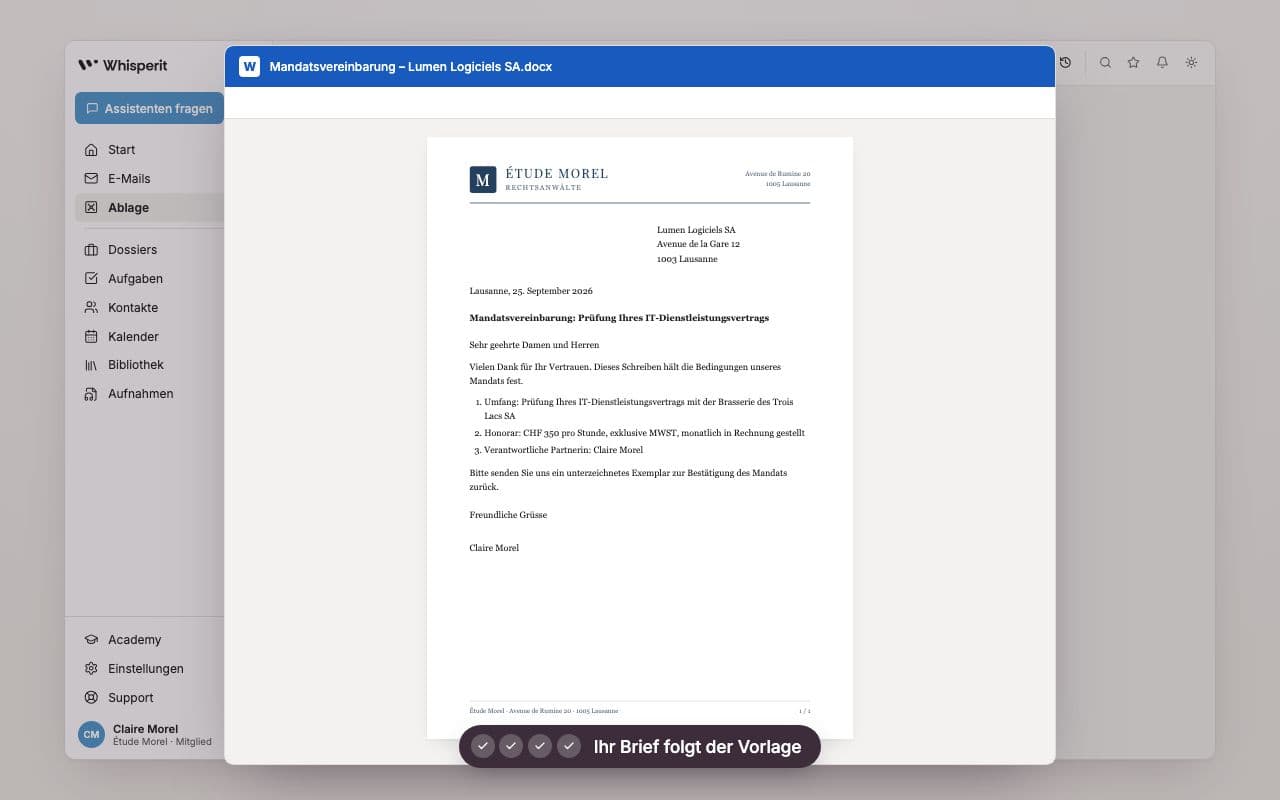This screenshot has height=800, width=1280.
Task: Click the Support lifebuoy icon
Action: tap(91, 698)
